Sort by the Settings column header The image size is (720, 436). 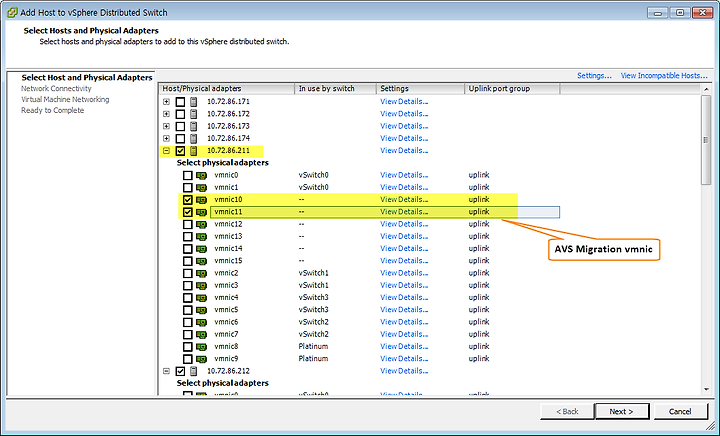[x=420, y=89]
